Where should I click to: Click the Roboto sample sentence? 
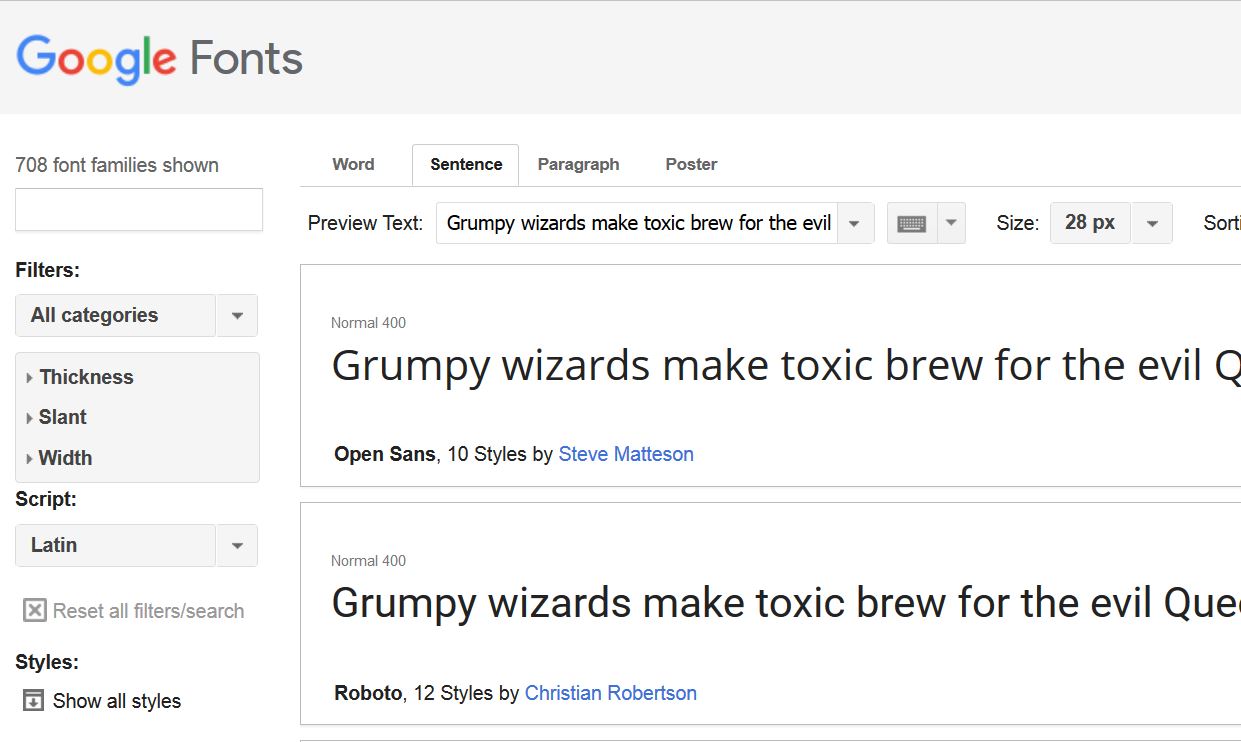786,605
